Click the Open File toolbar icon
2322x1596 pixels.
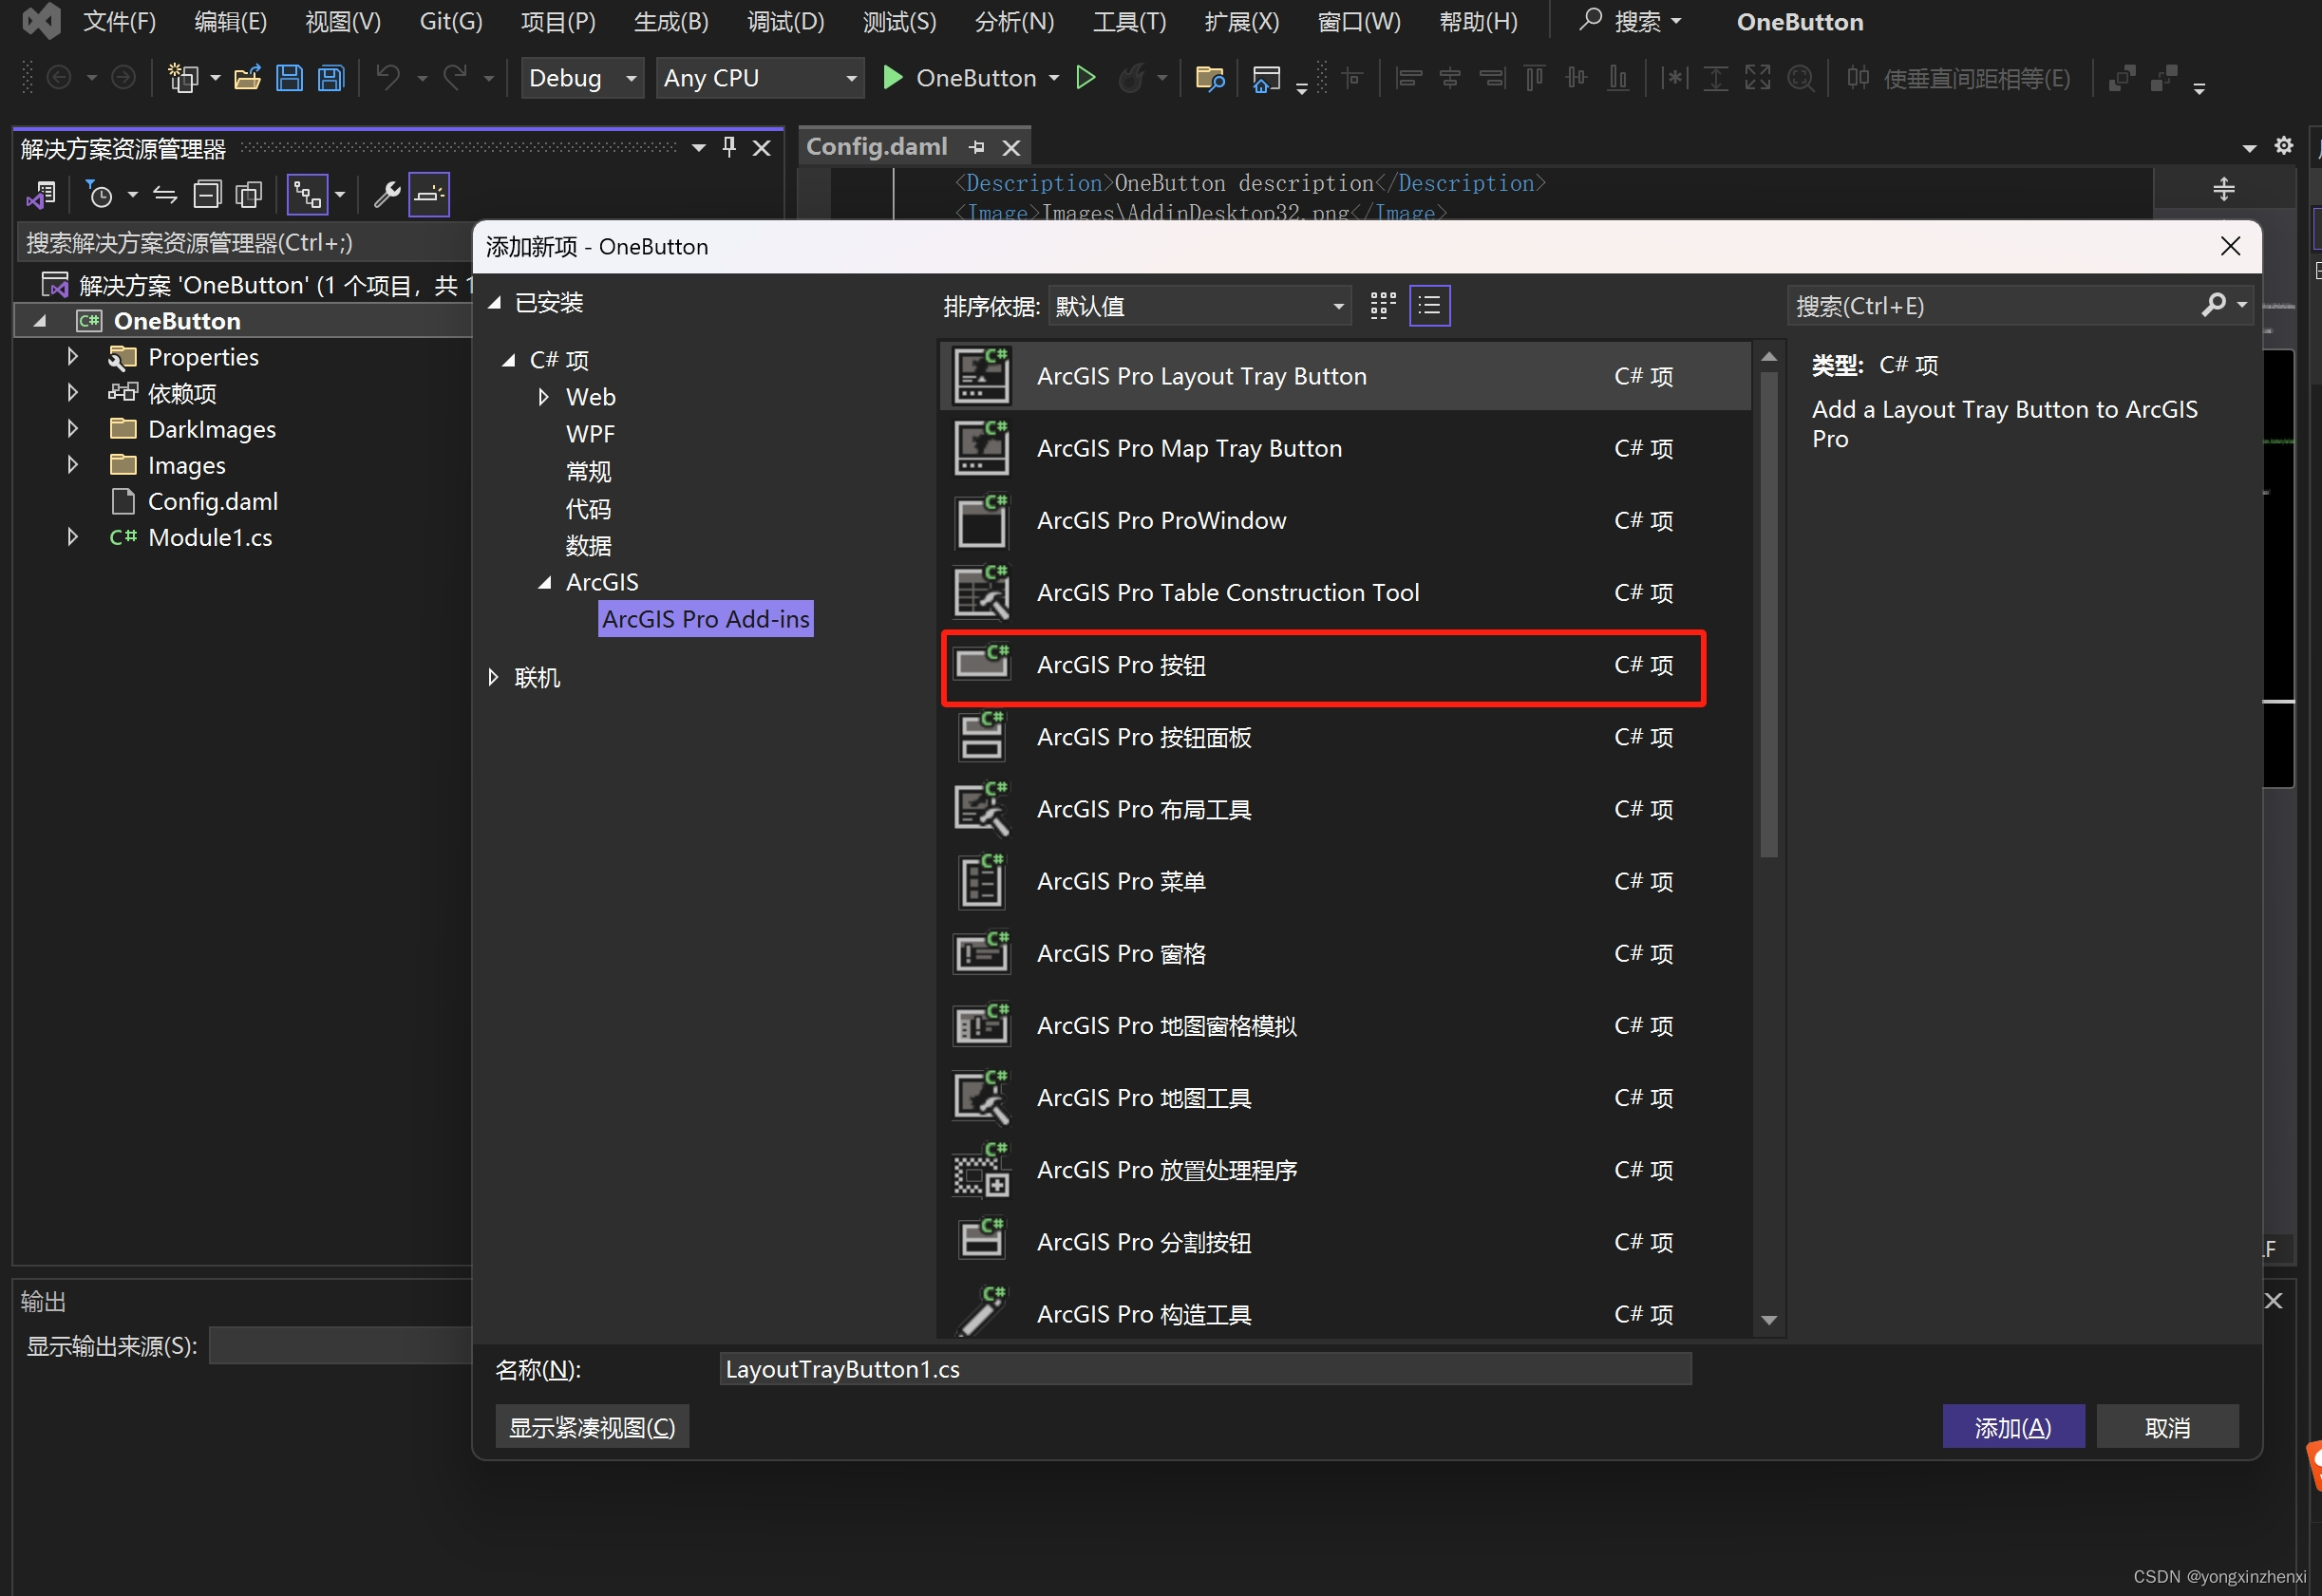pos(247,78)
